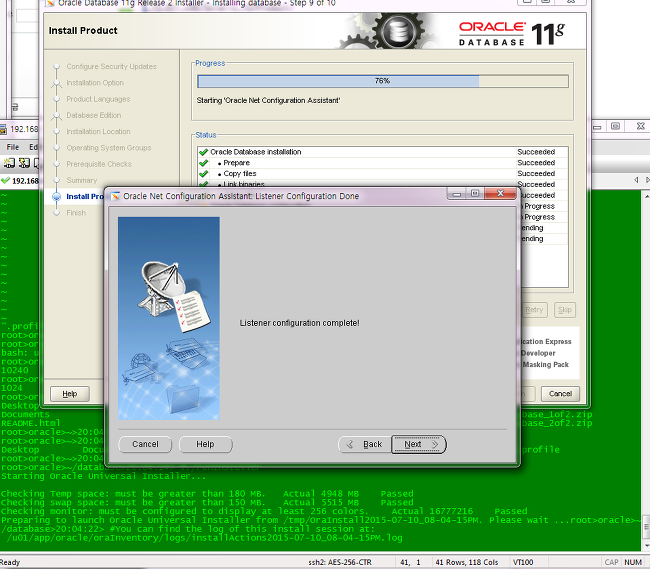
Task: Minimize the Net Configuration Assistant dialog
Action: click(457, 194)
